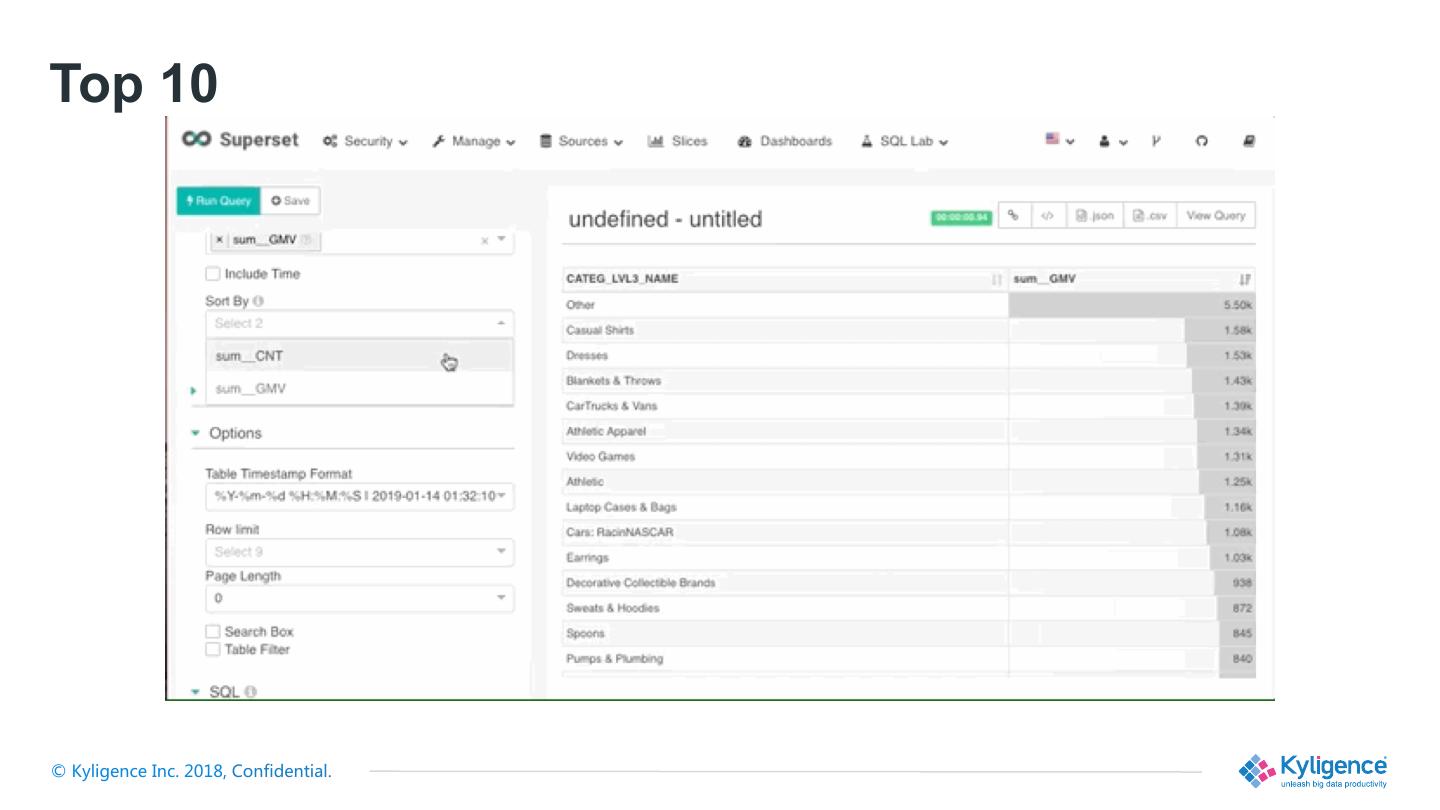Image resolution: width=1440 pixels, height=810 pixels.
Task: Remove the sum__GMV metric tag
Action: 220,240
